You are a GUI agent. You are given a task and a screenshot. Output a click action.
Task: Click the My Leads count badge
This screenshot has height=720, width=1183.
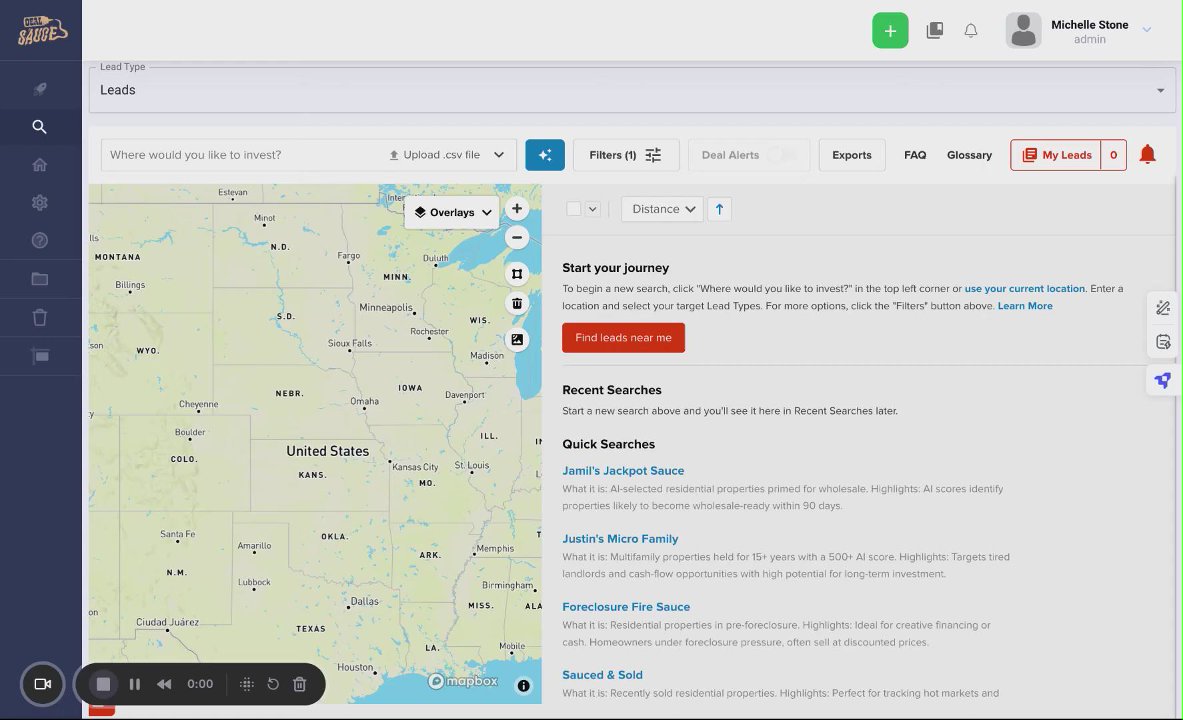tap(1113, 155)
